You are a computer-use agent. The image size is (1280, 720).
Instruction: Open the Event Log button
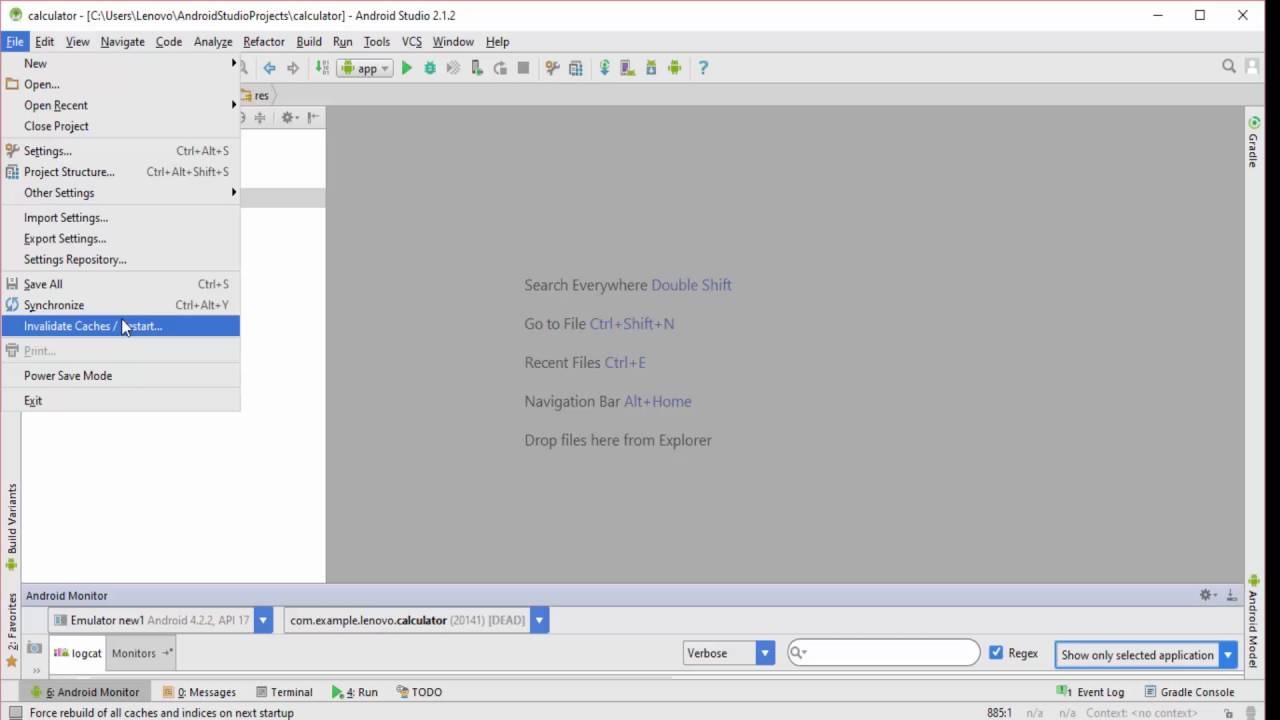1091,692
